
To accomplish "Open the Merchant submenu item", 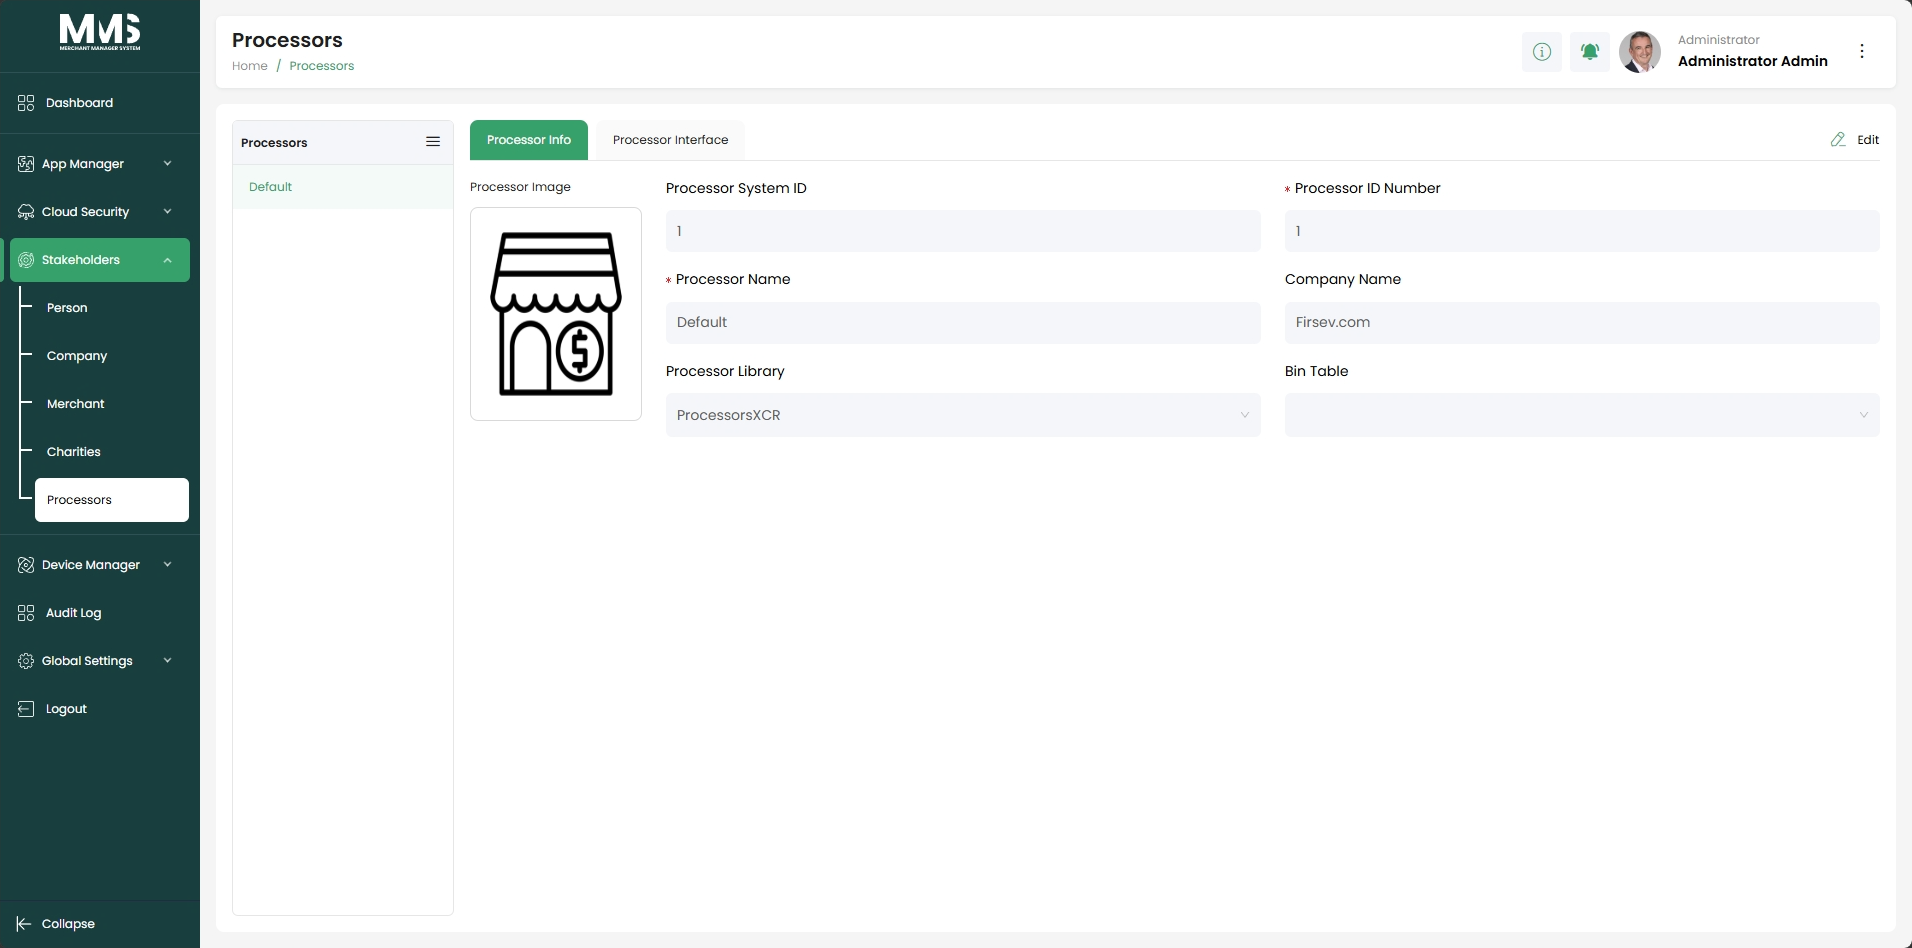I will (x=75, y=404).
